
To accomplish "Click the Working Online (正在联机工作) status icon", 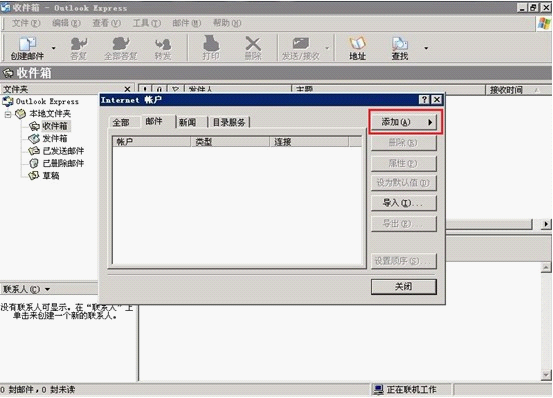I will 379,390.
